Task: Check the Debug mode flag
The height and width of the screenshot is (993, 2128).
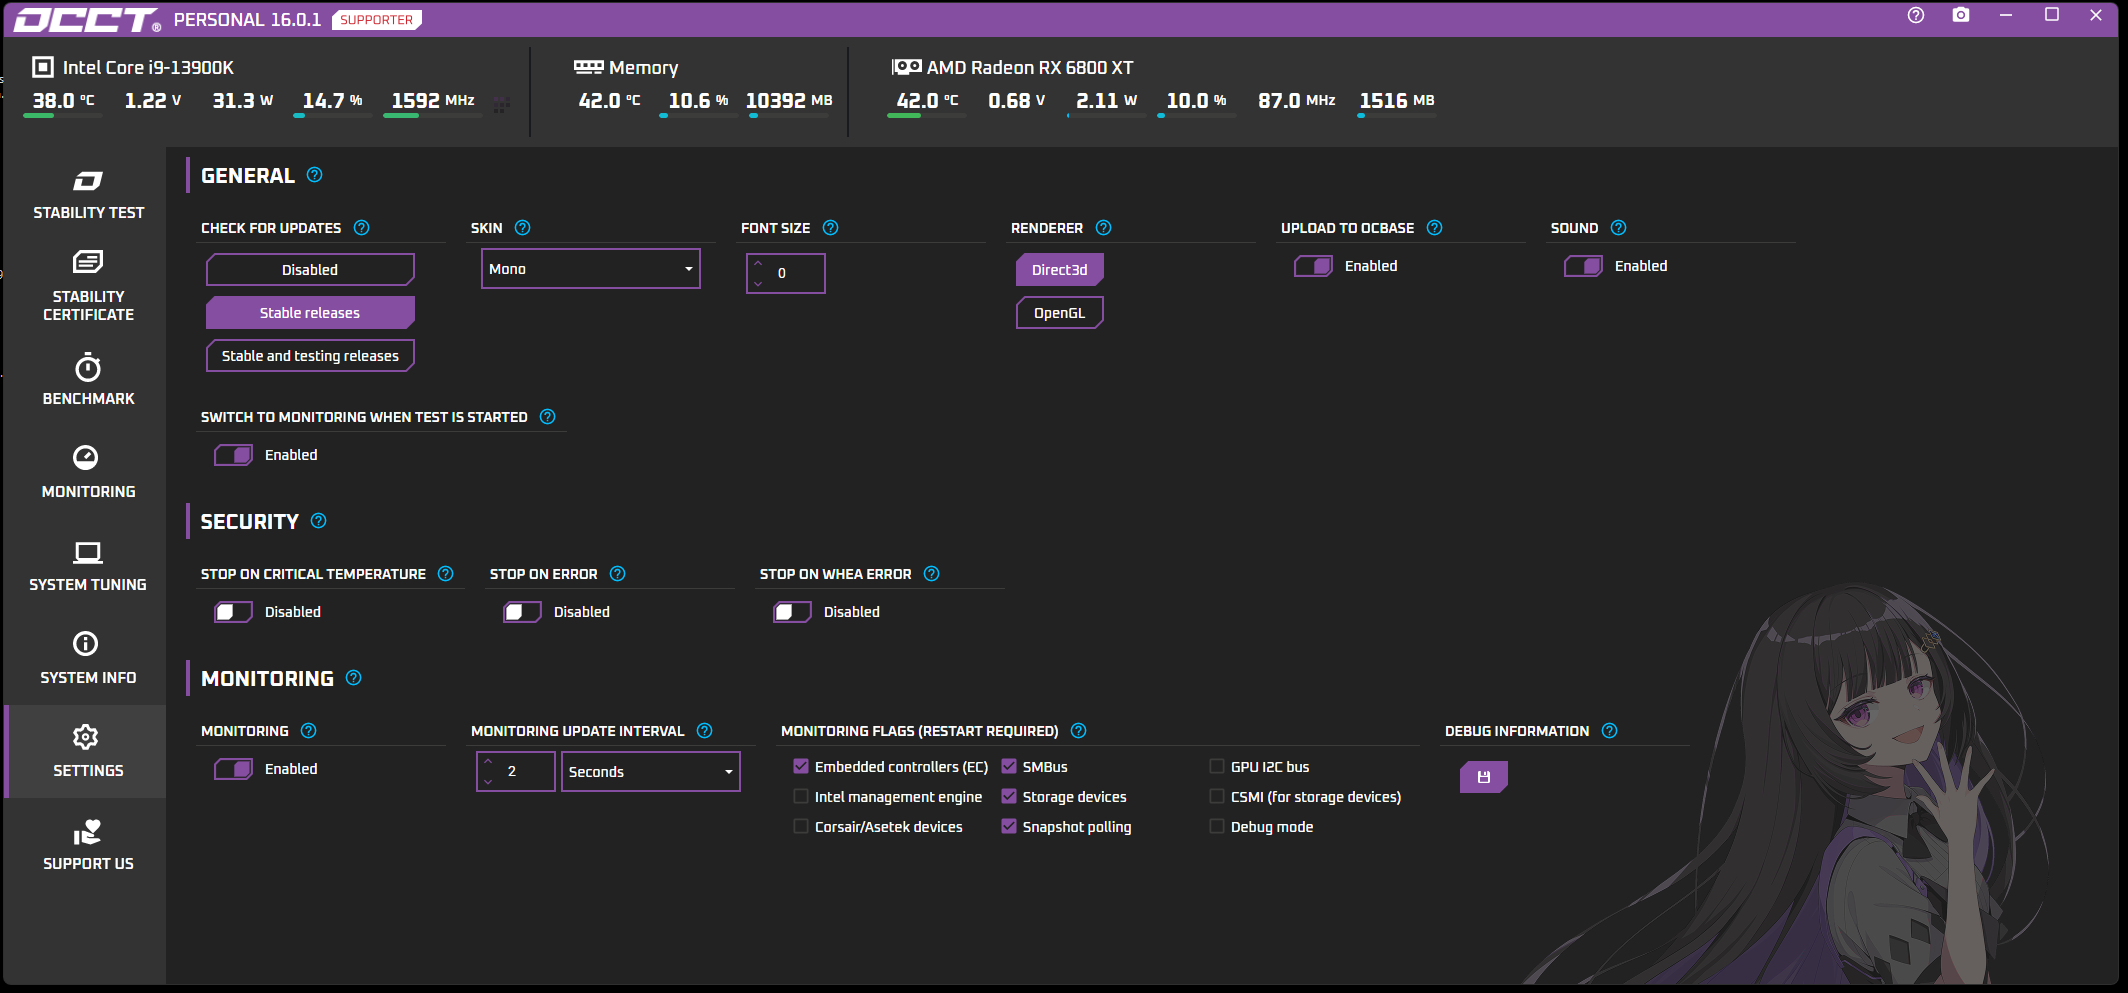Action: point(1217,827)
